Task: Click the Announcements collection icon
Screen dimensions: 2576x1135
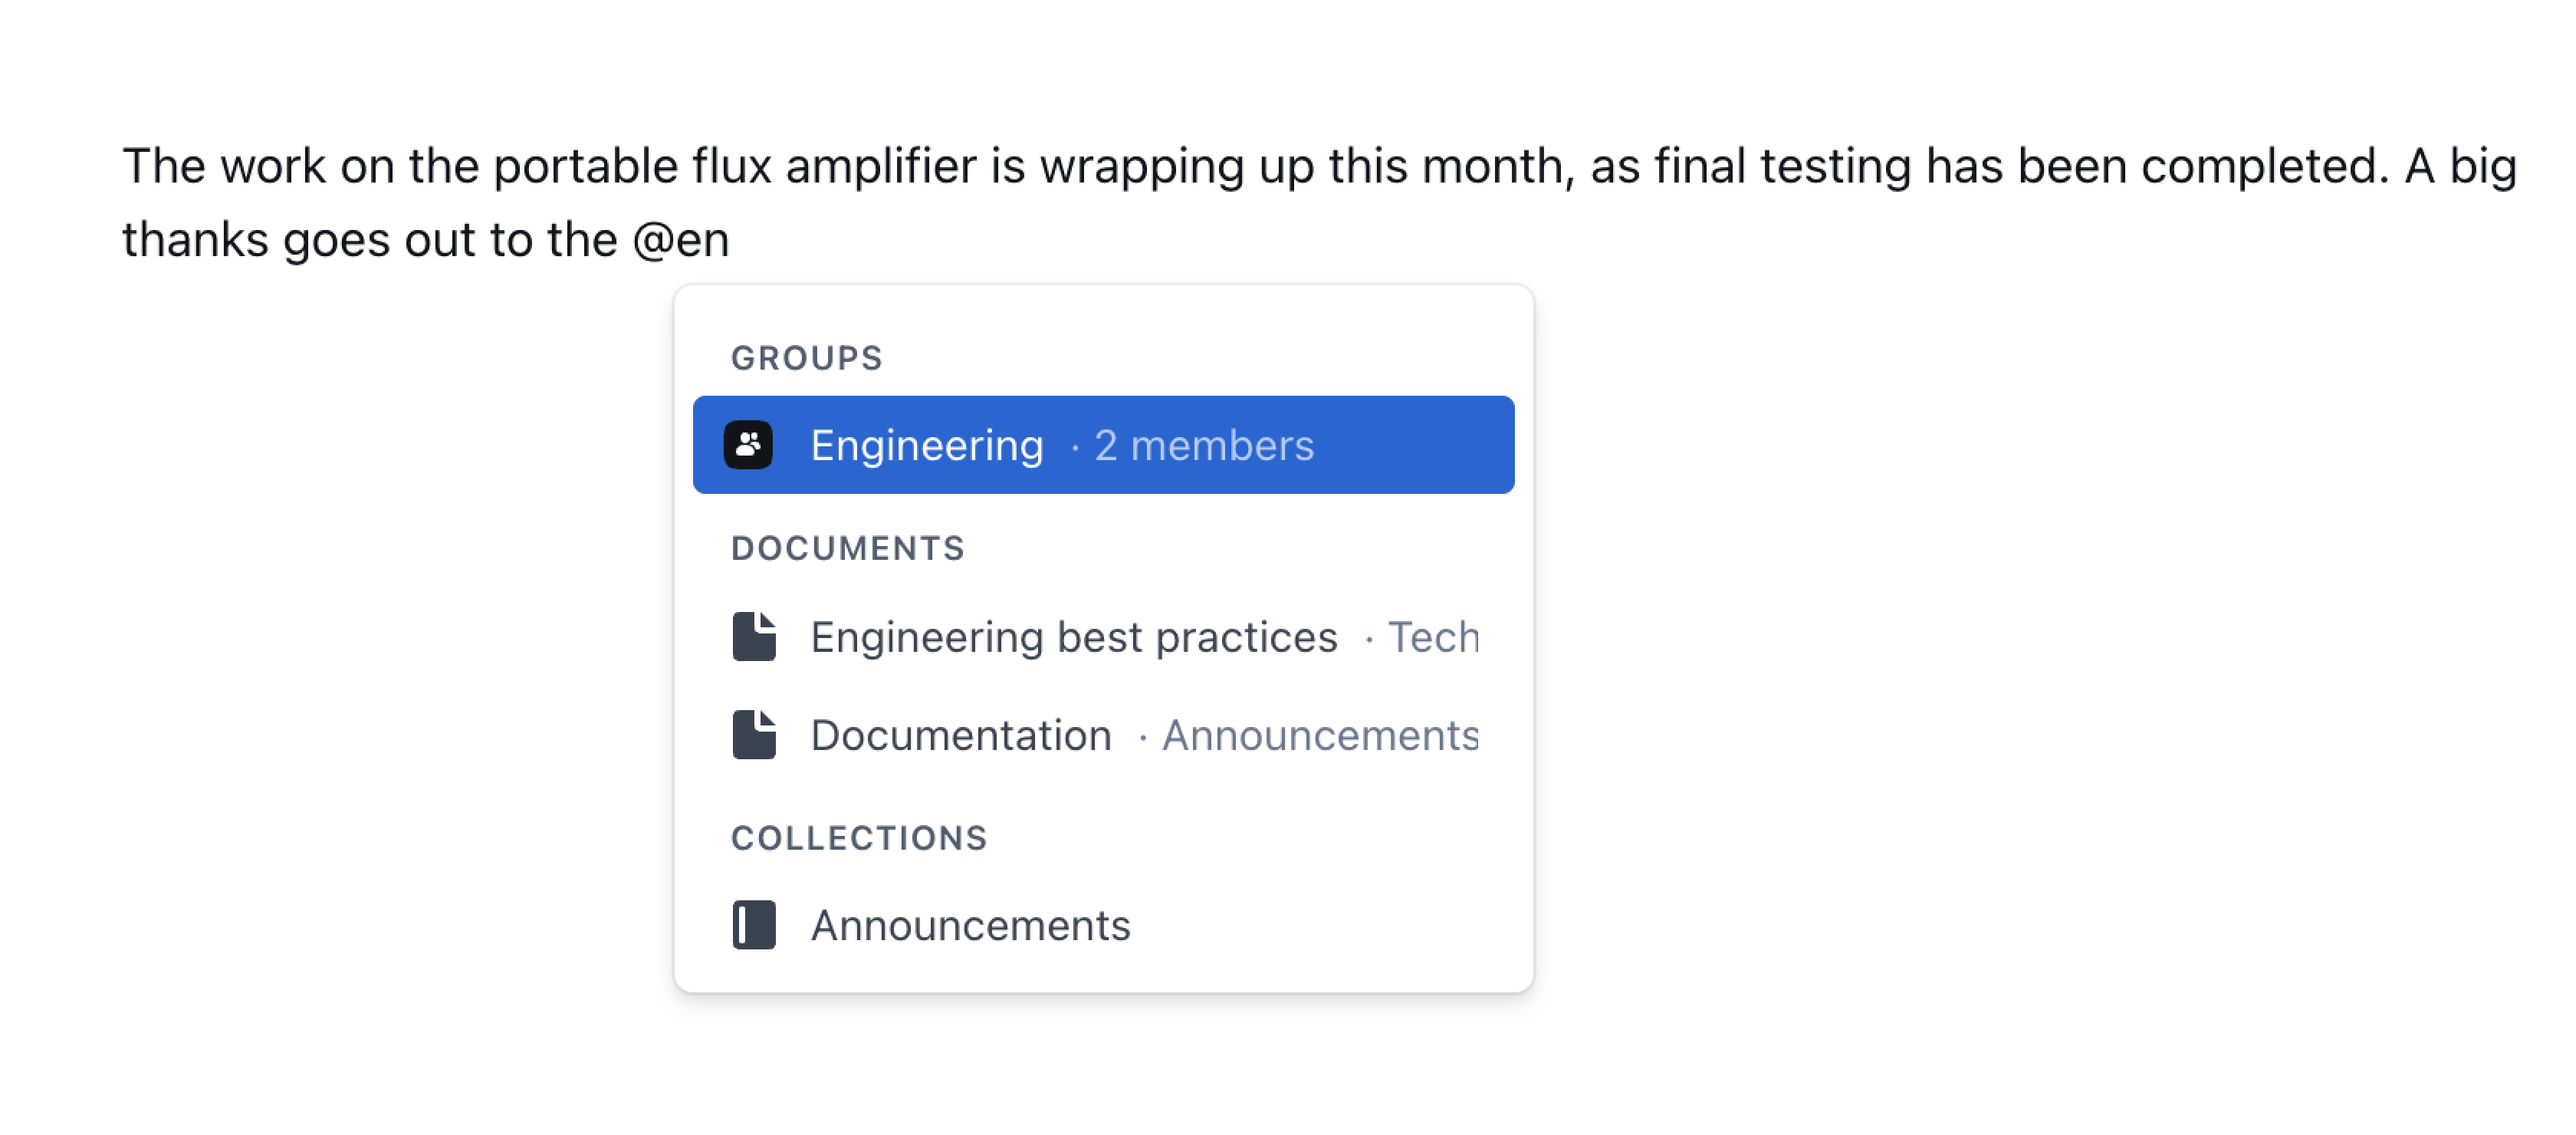Action: [755, 925]
